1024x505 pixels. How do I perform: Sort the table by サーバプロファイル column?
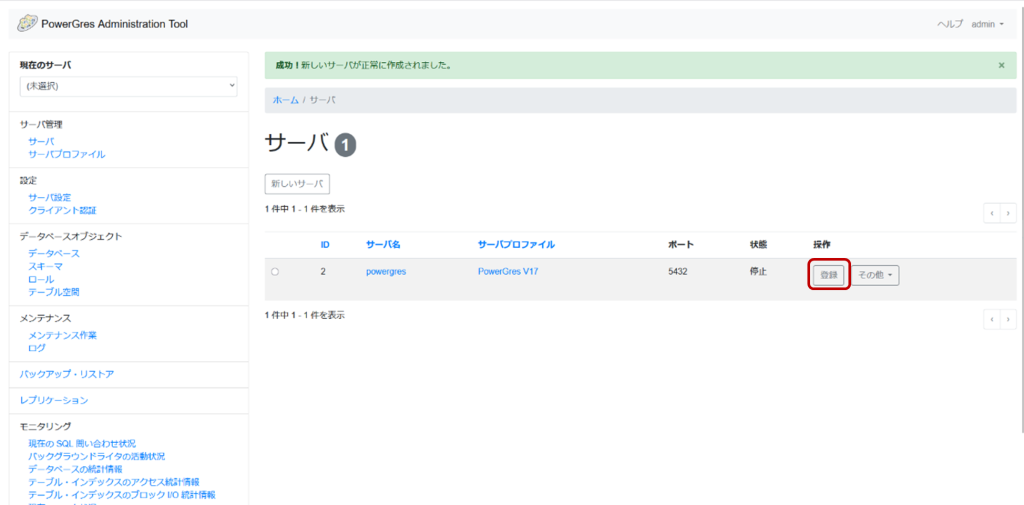click(516, 245)
